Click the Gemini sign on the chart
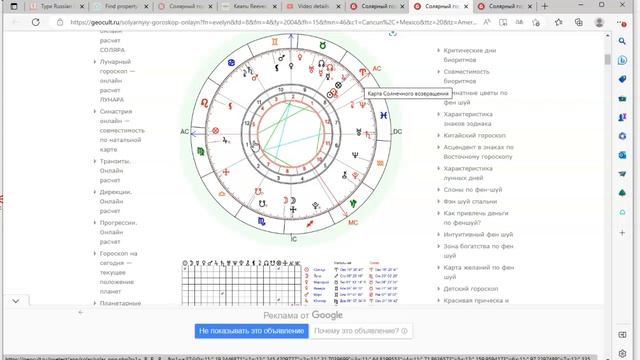 275,42
